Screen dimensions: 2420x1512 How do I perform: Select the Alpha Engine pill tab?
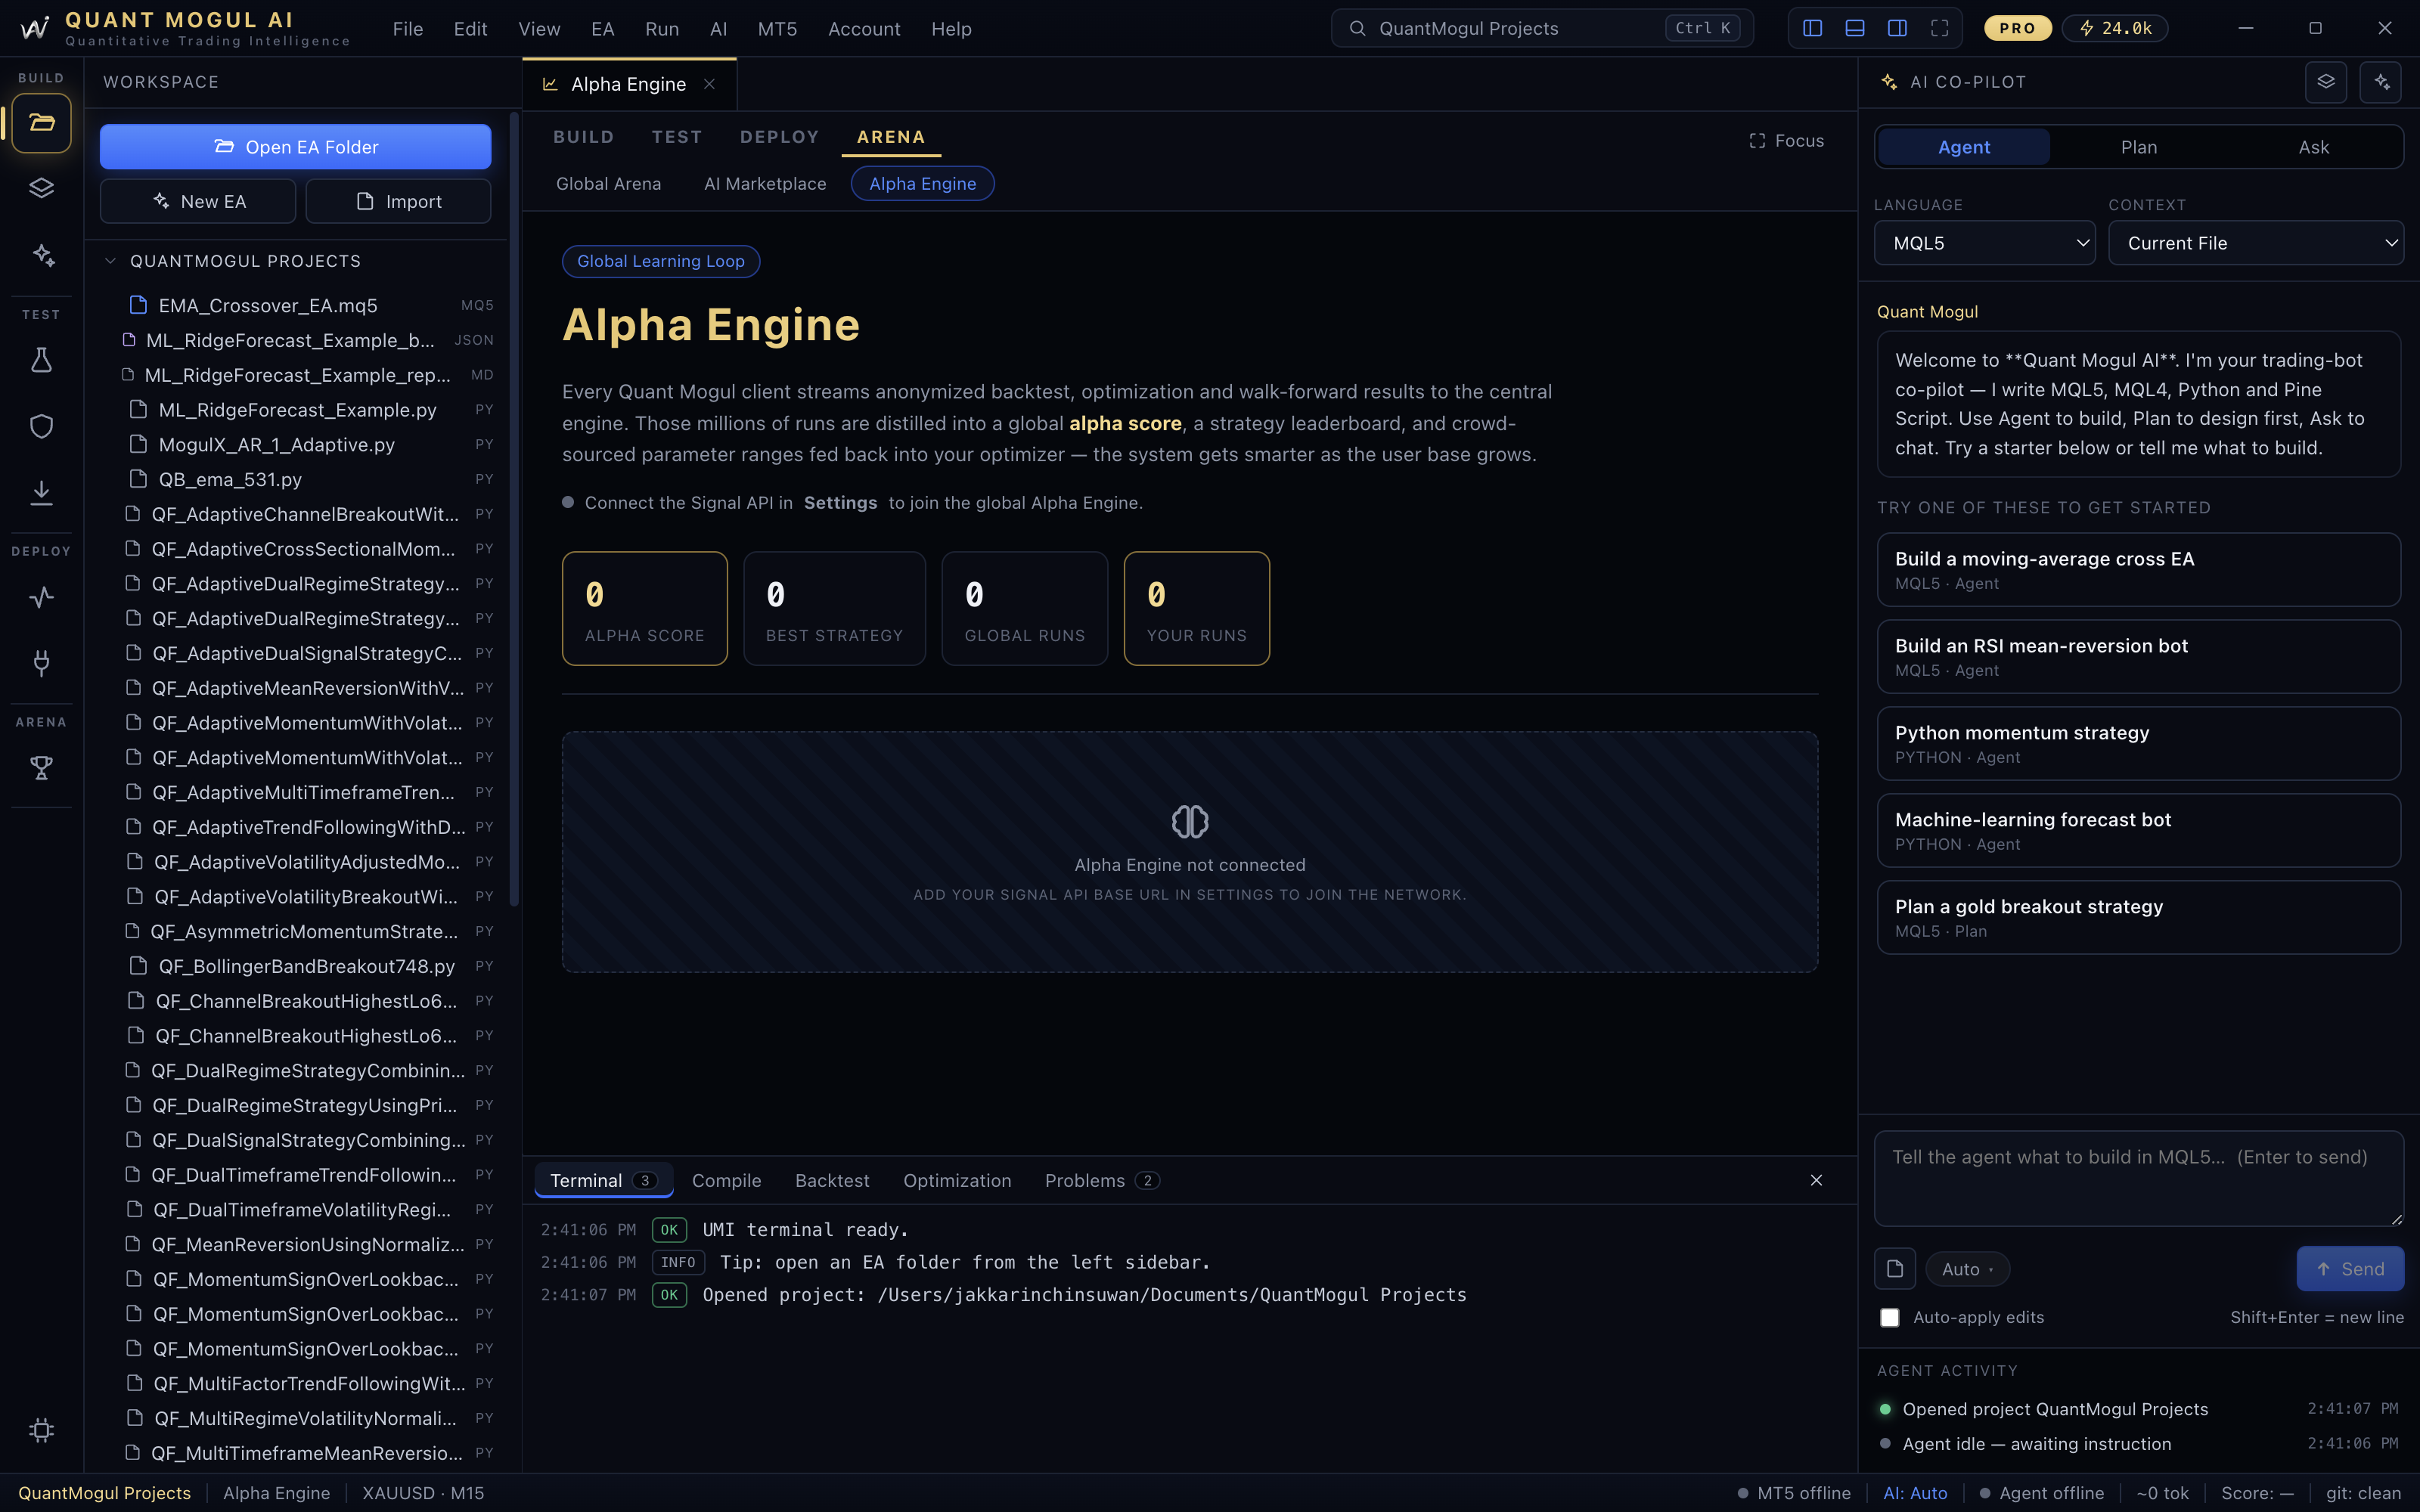pyautogui.click(x=922, y=184)
